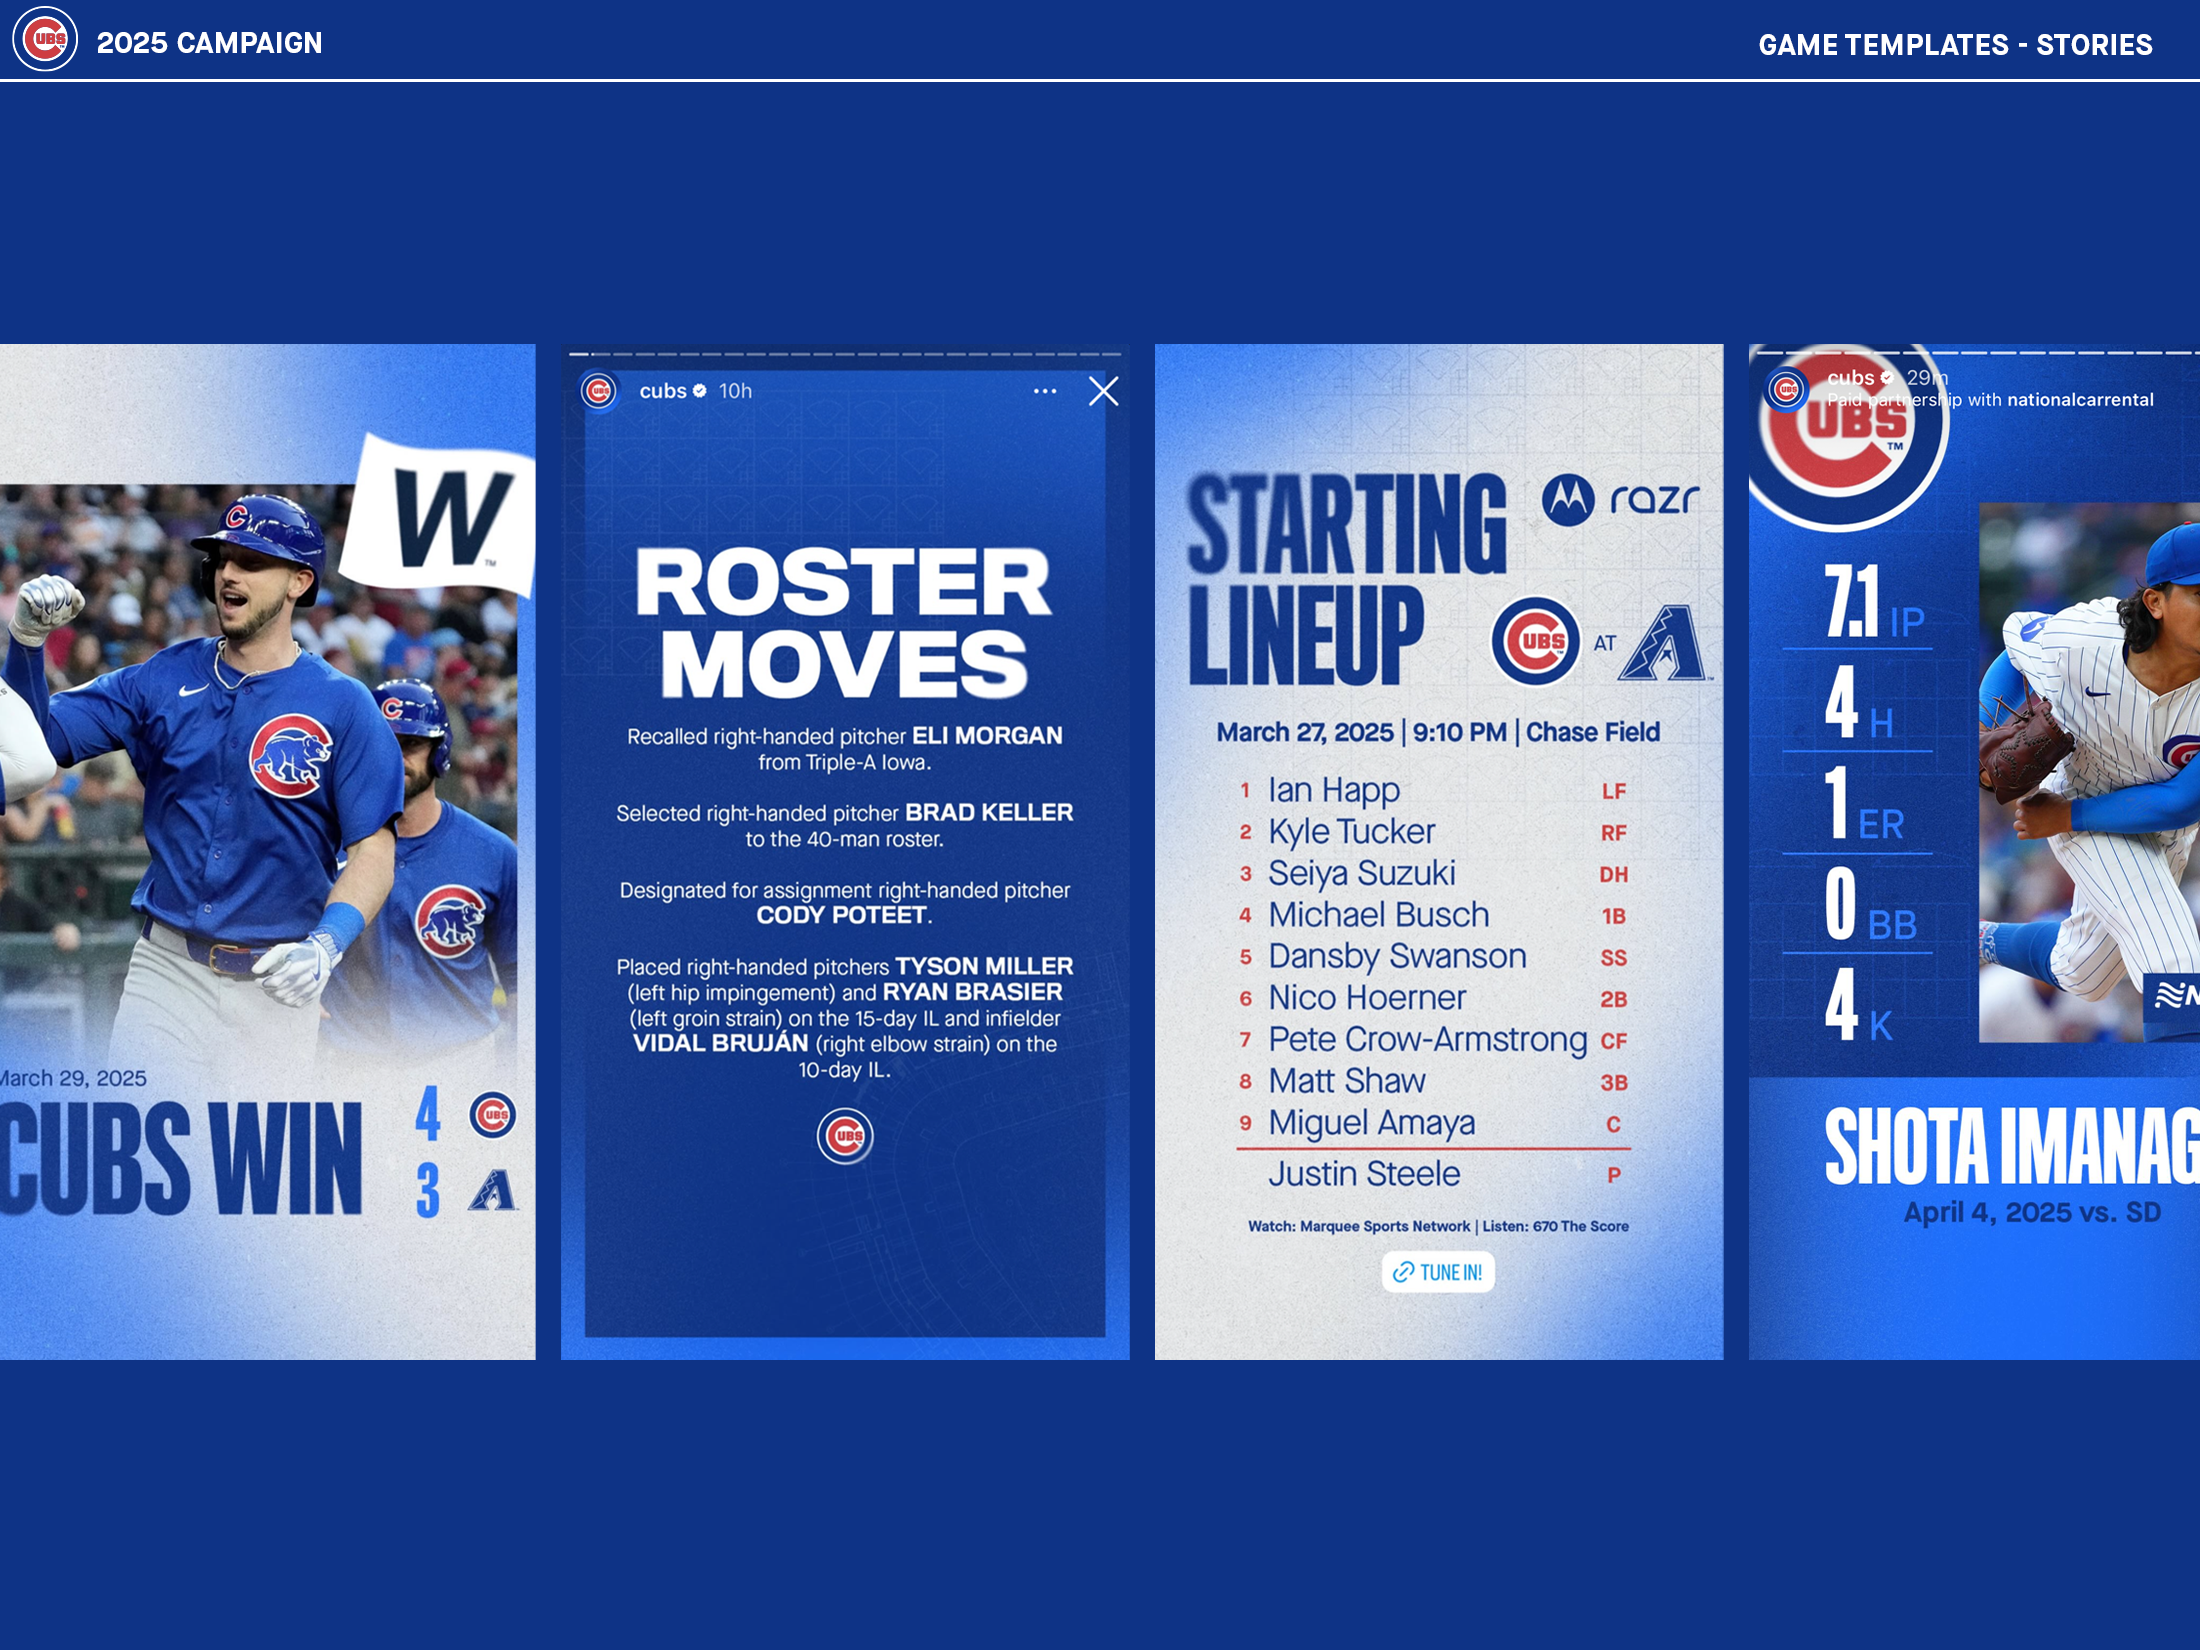The width and height of the screenshot is (2200, 1650).
Task: Close the Roster Moves story with X
Action: click(x=1103, y=391)
